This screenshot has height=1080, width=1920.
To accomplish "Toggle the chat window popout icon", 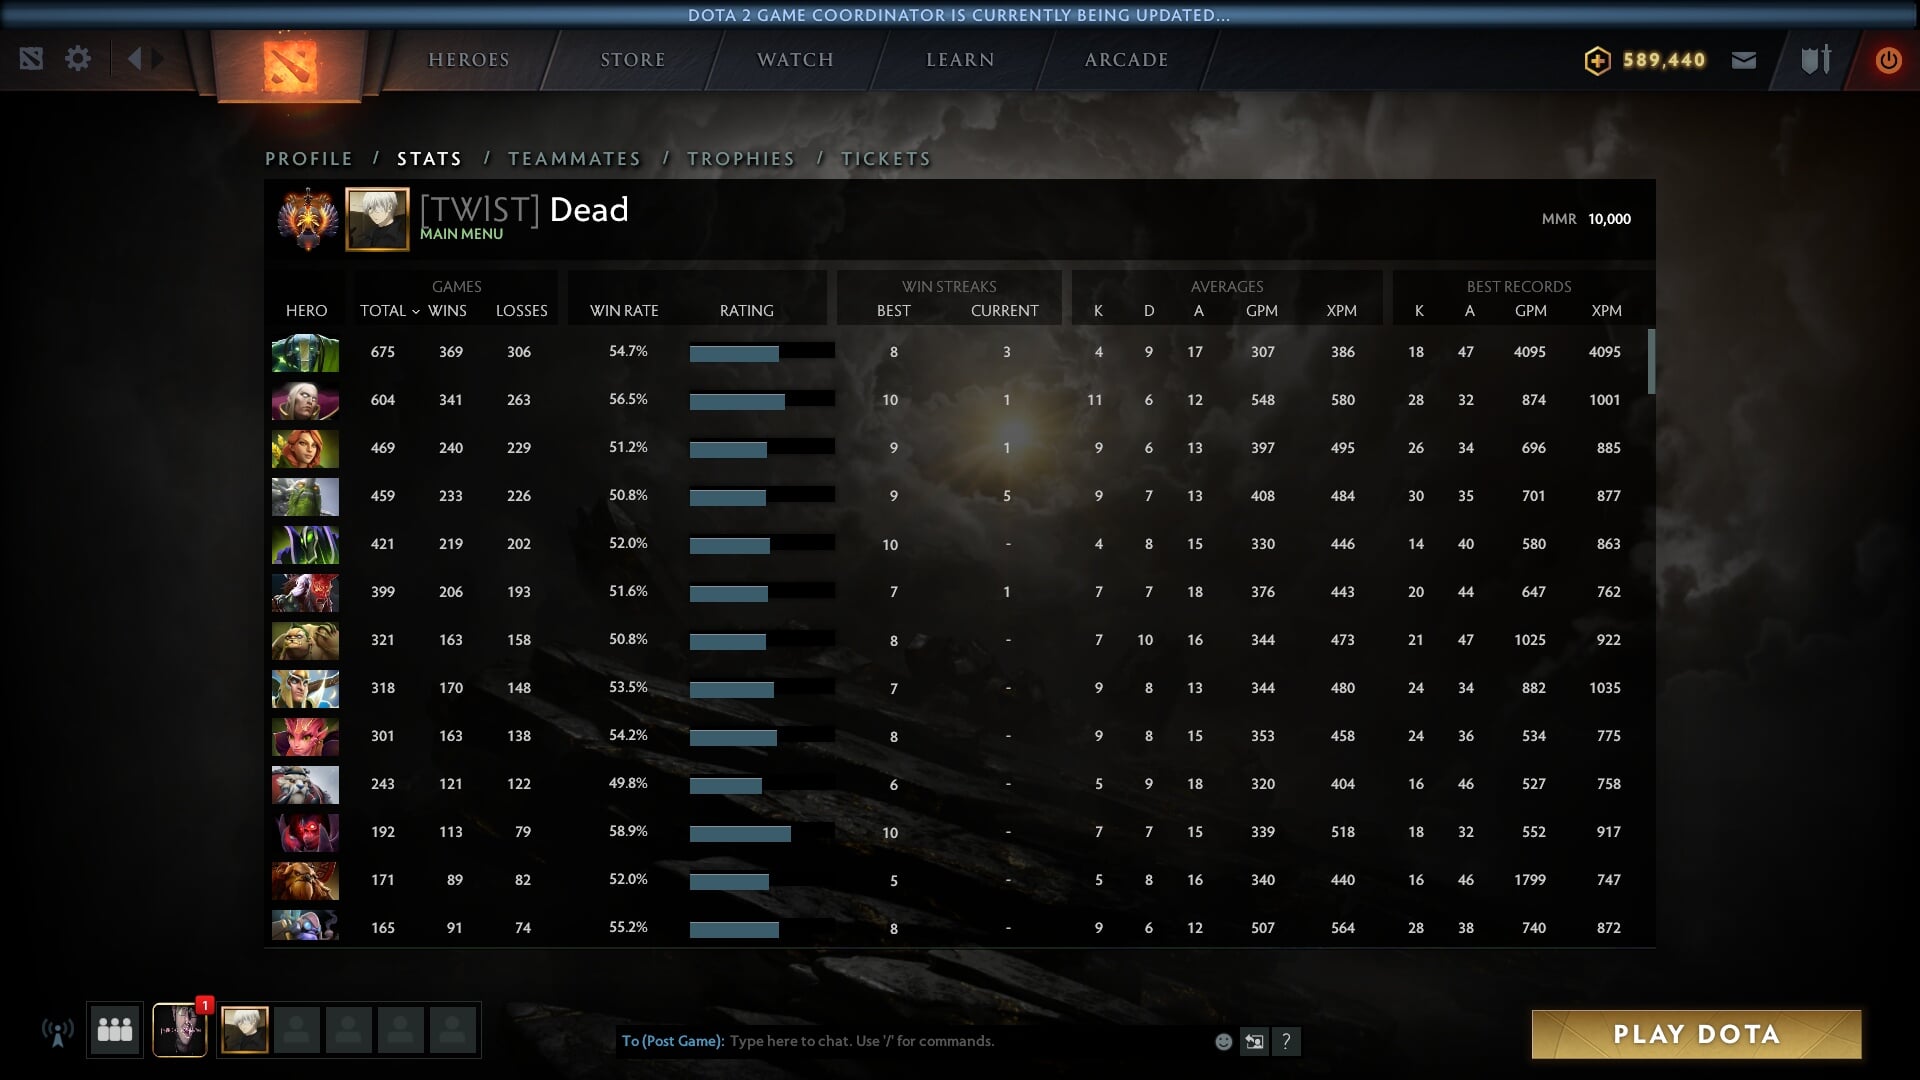I will point(1254,1042).
